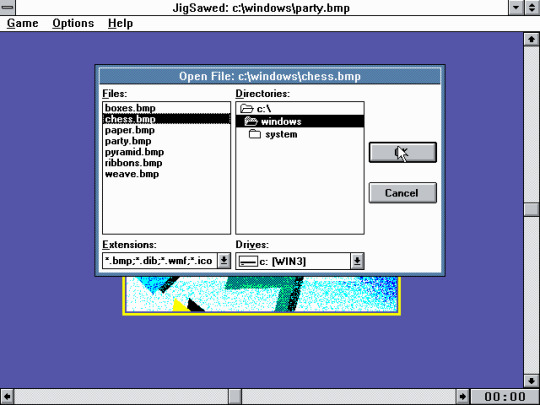Select paper.bmp in Files list

166,130
